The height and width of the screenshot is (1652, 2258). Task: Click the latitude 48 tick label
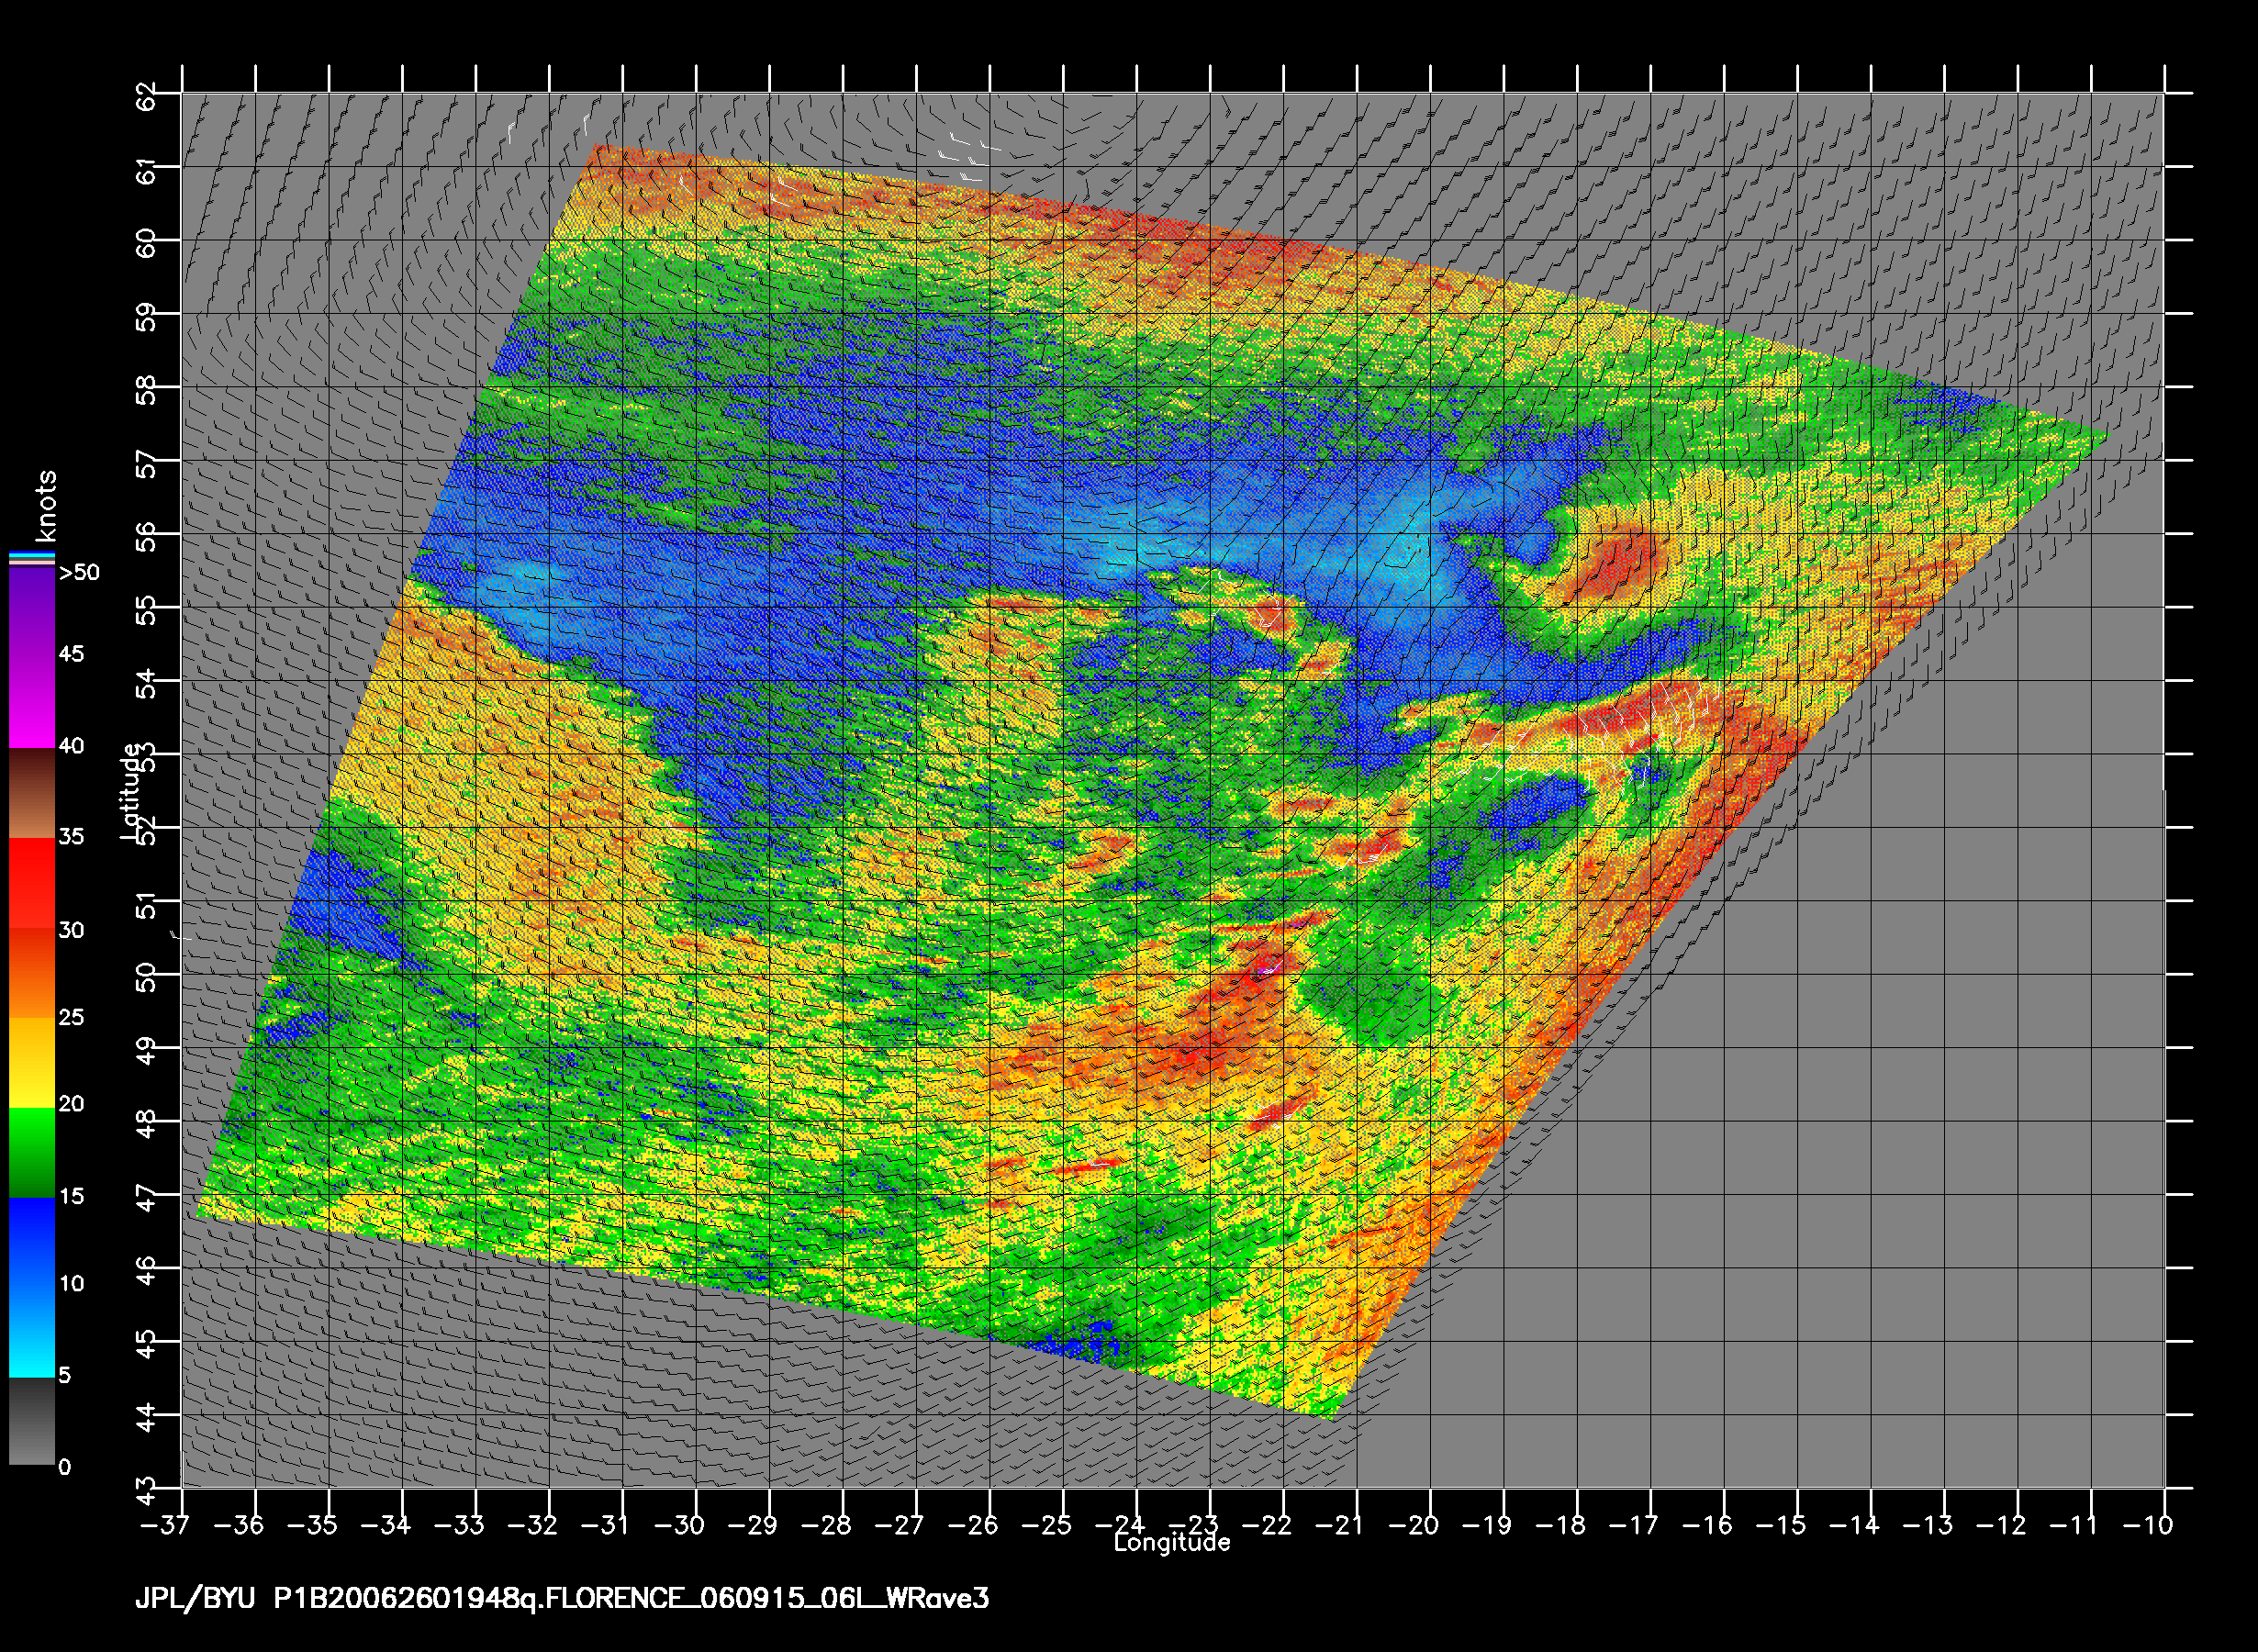click(x=147, y=1126)
